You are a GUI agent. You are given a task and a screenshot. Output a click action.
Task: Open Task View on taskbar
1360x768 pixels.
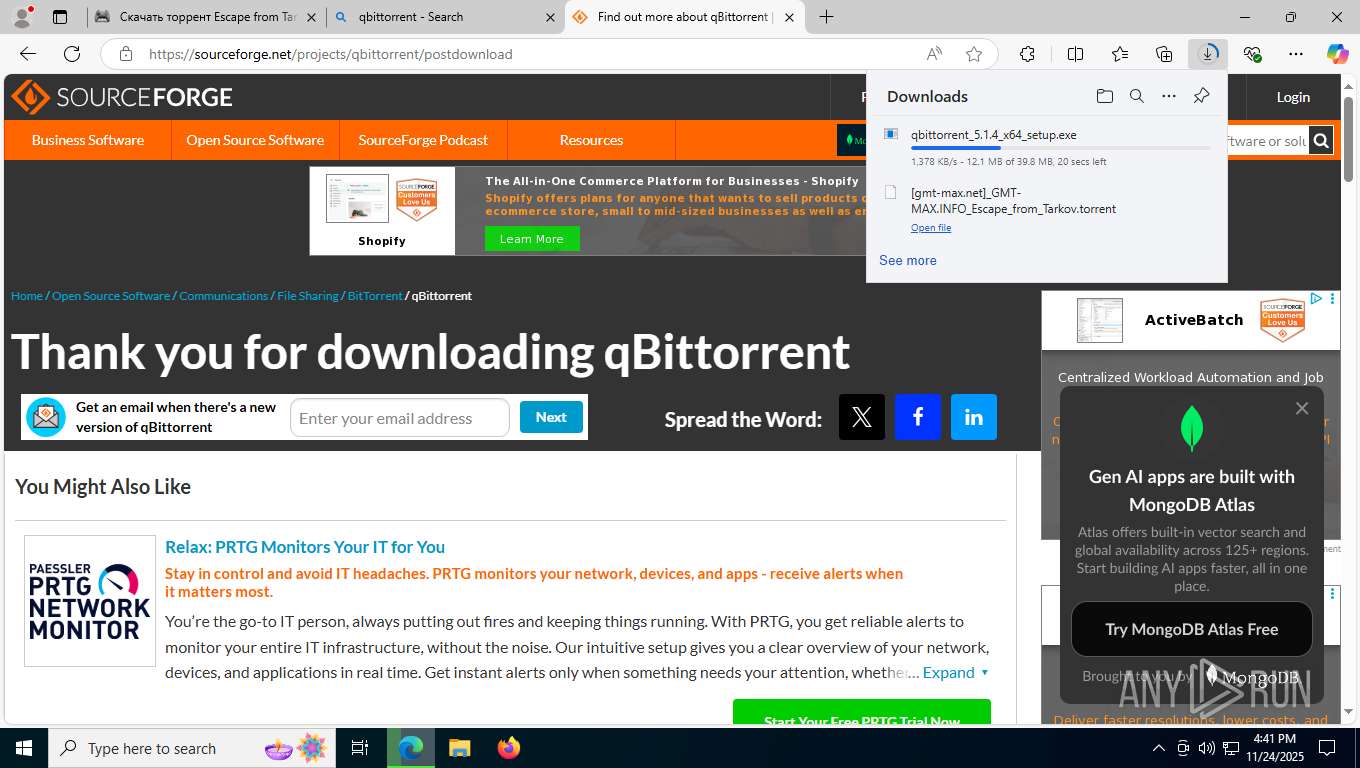360,748
